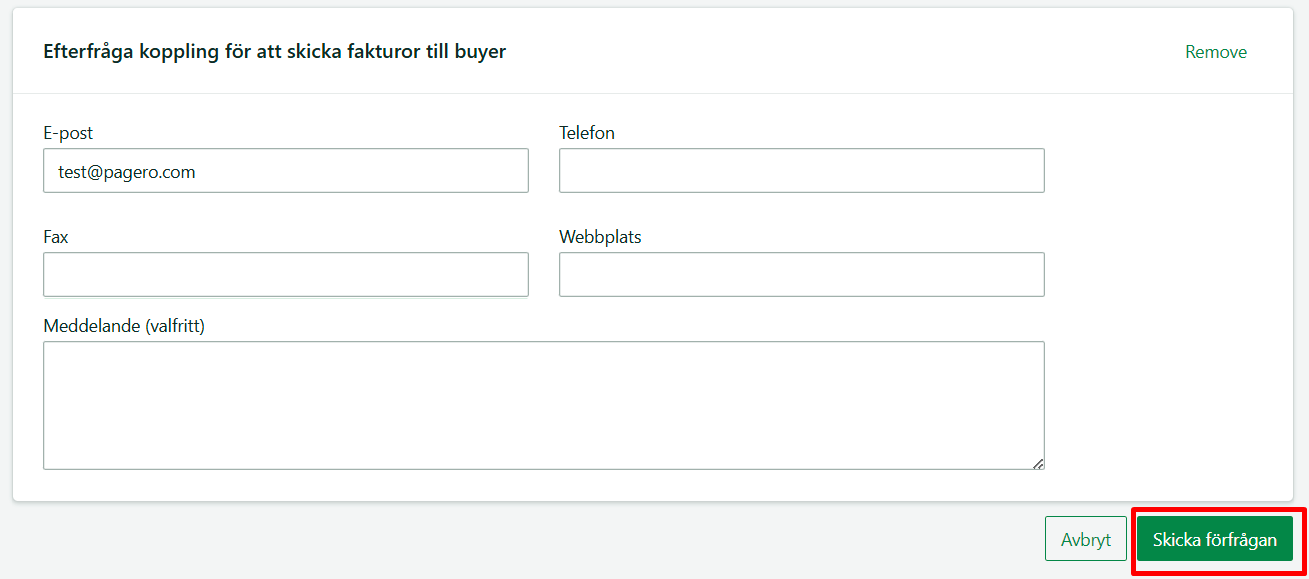Click the Remove link
Screen dimensions: 1309x579
1216,52
